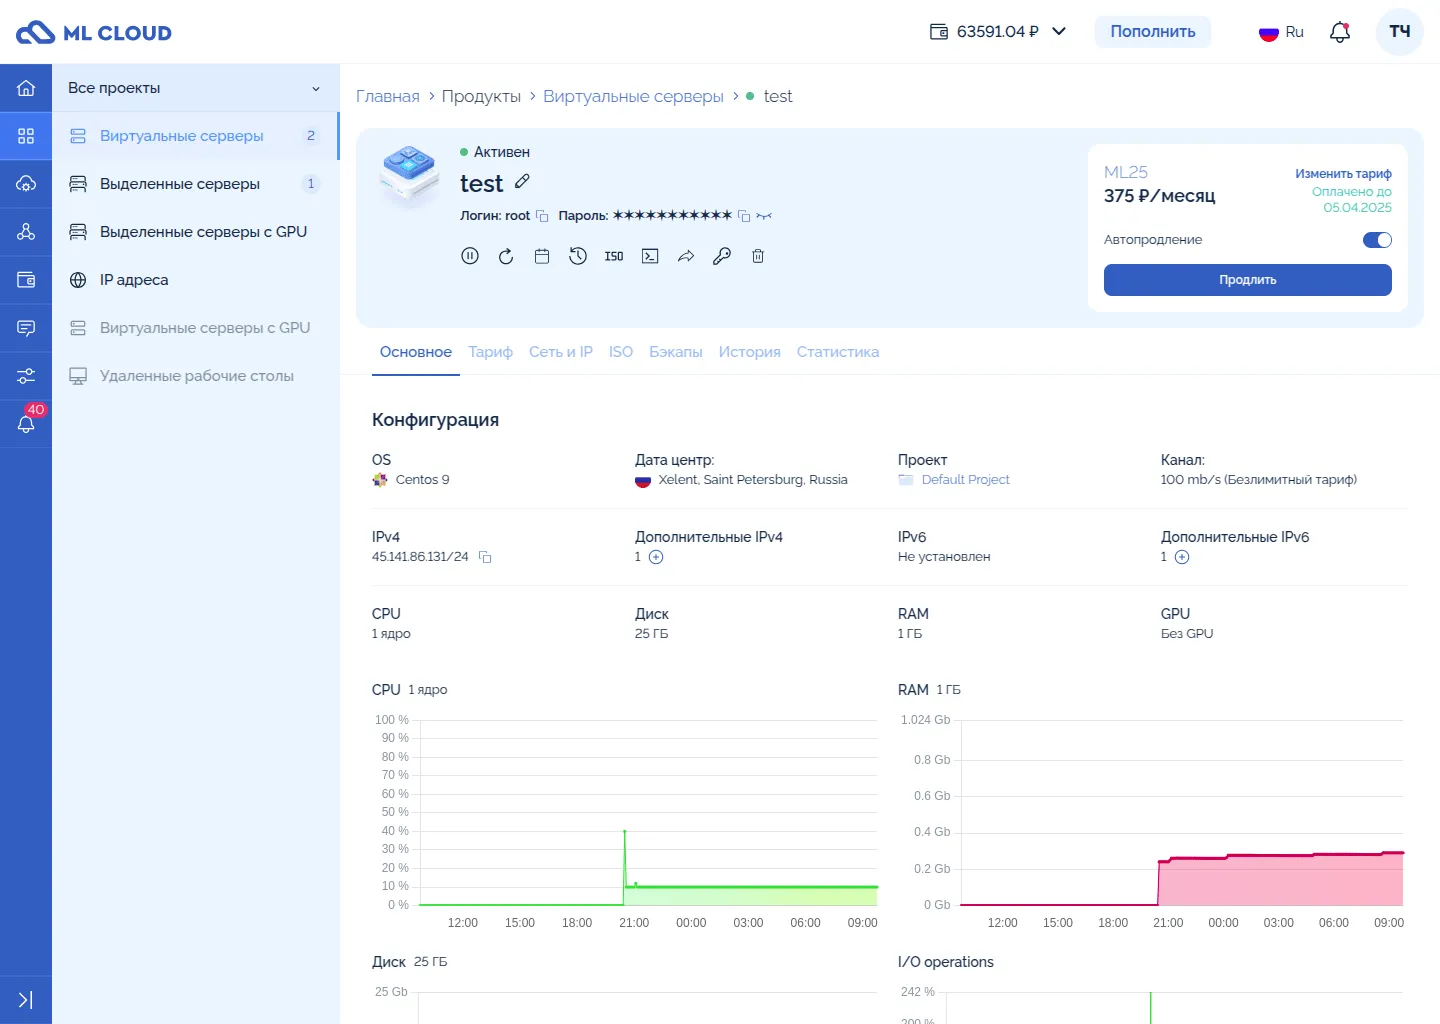Screen dimensions: 1440x1024
Task: Switch to the Тариф tab
Action: pyautogui.click(x=490, y=352)
